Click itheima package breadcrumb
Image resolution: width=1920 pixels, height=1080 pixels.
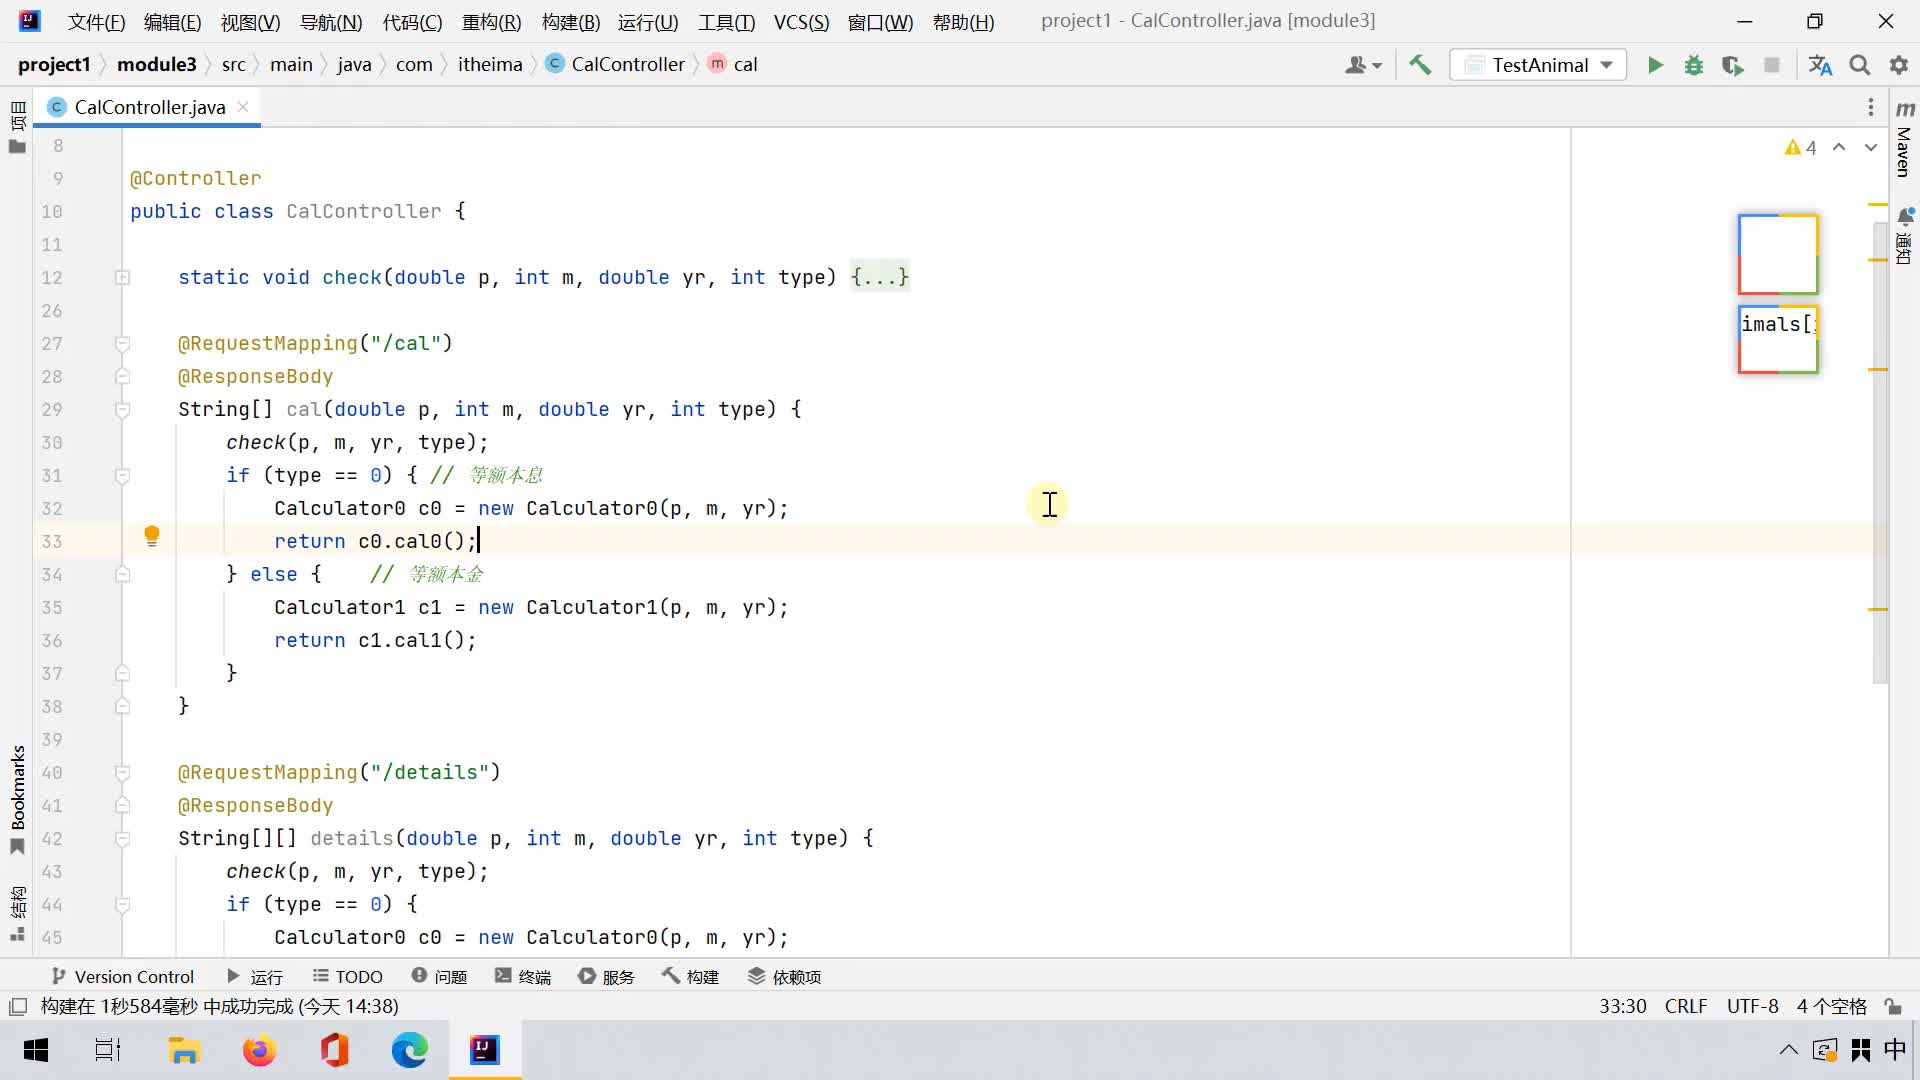[490, 65]
